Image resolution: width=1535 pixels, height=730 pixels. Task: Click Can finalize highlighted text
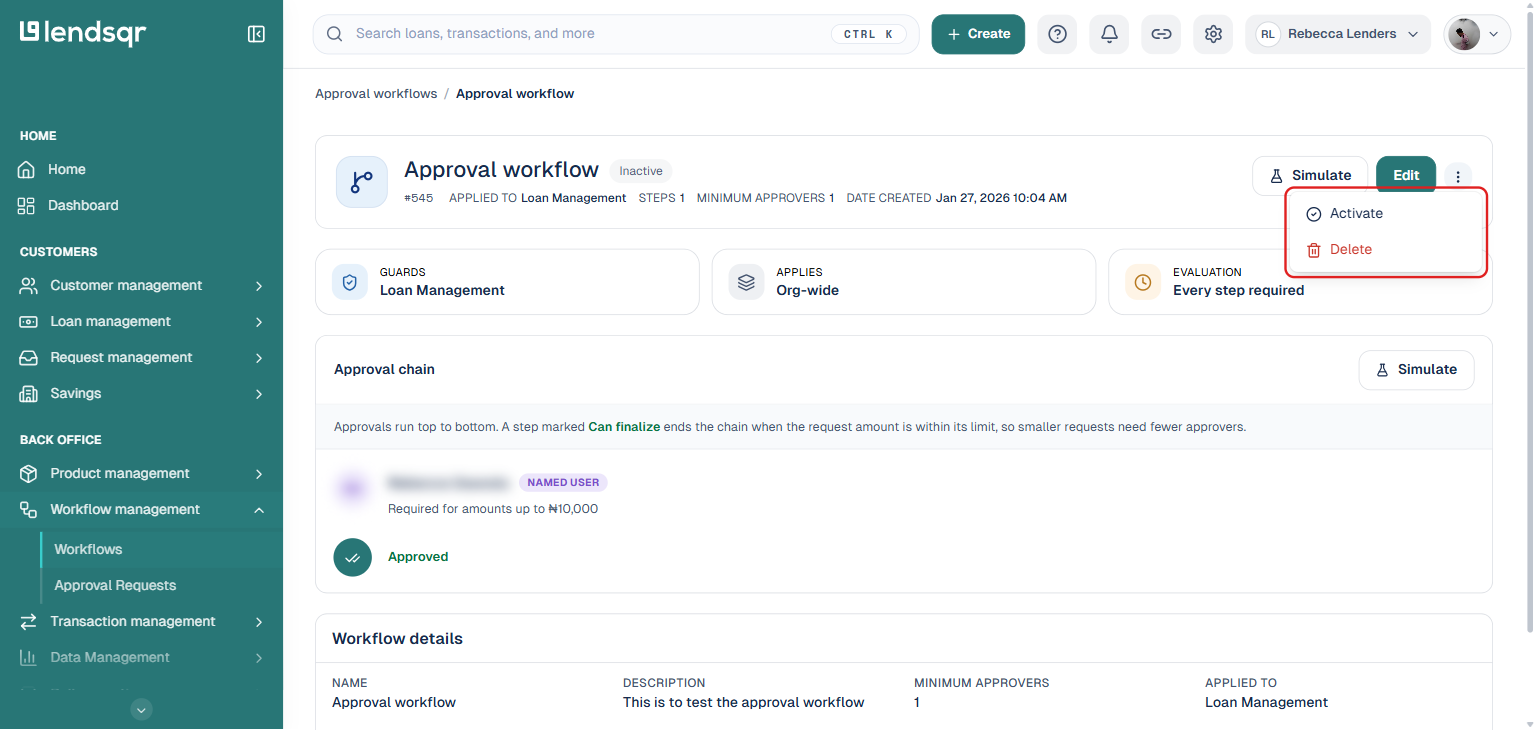624,426
